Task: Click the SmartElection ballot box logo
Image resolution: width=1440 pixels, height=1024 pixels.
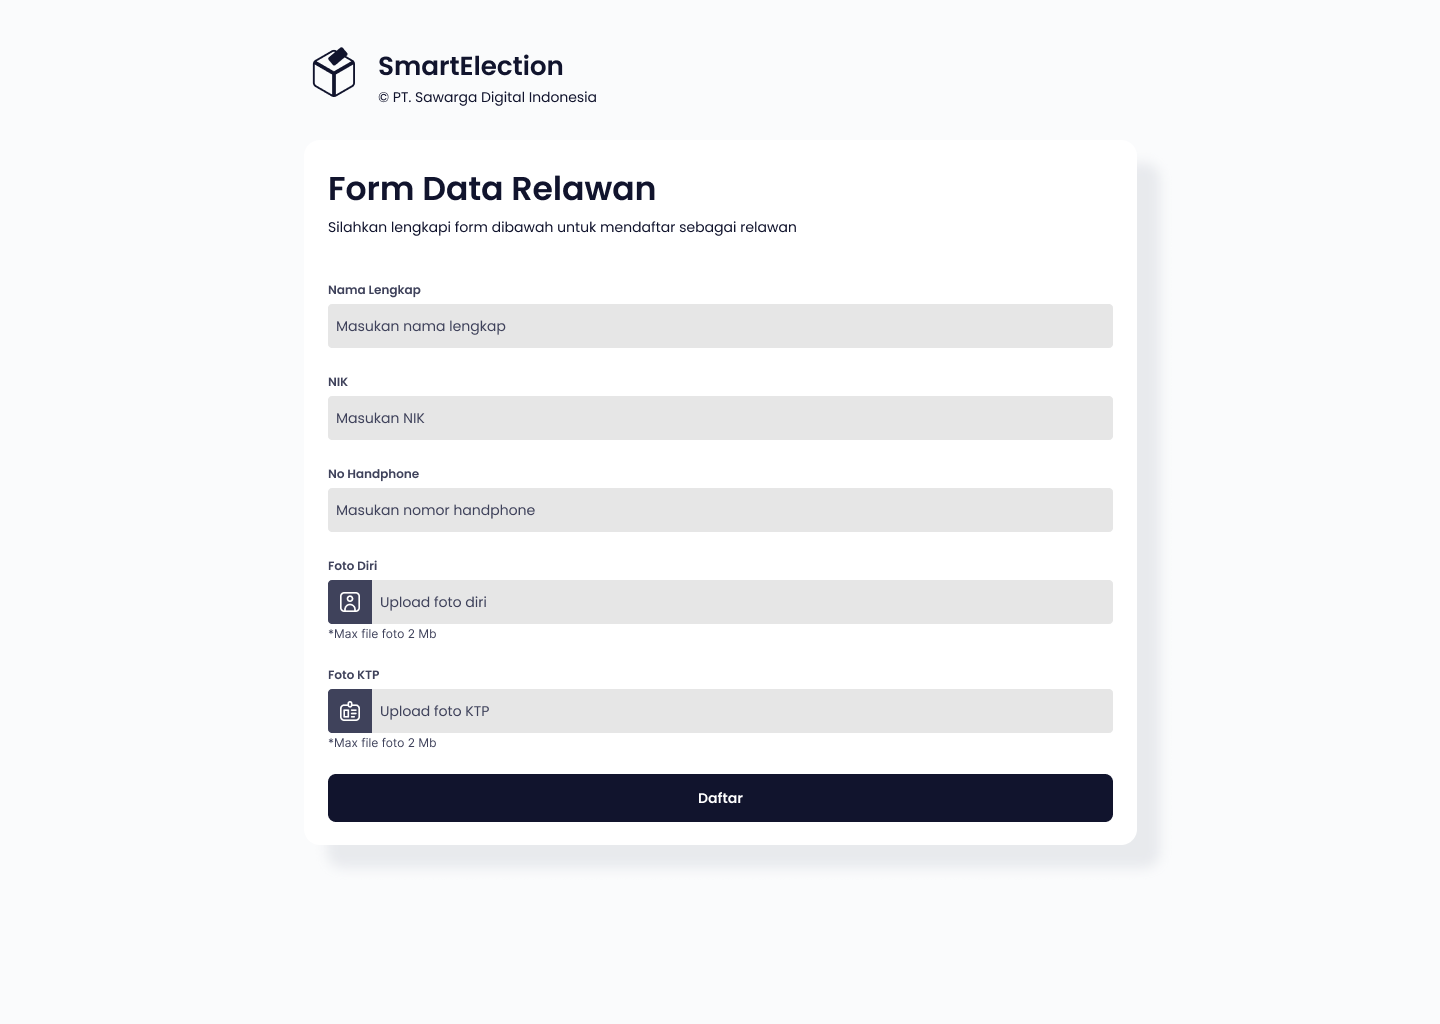Action: [334, 73]
